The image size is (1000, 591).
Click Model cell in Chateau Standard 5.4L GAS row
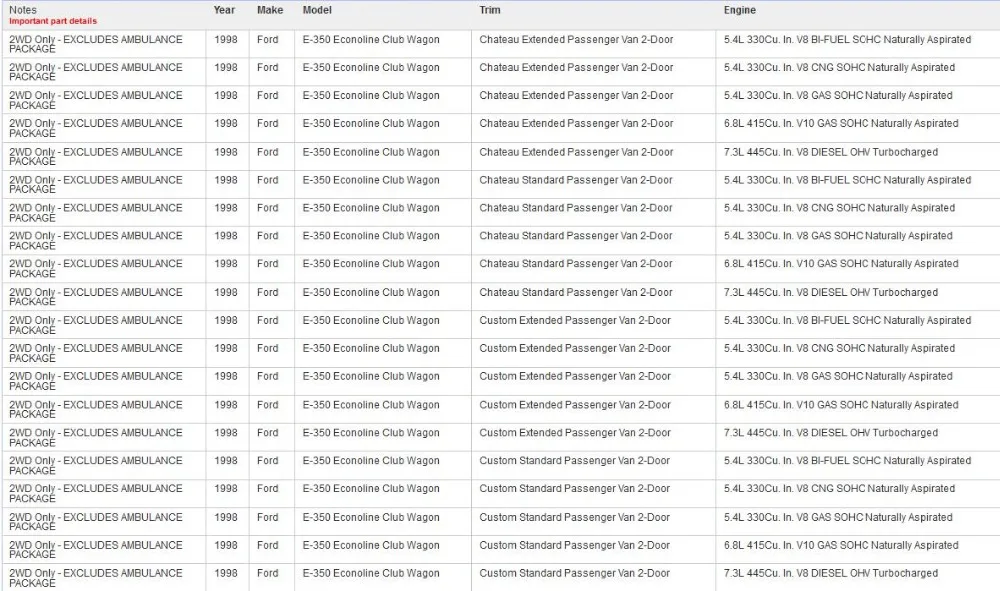coord(371,236)
